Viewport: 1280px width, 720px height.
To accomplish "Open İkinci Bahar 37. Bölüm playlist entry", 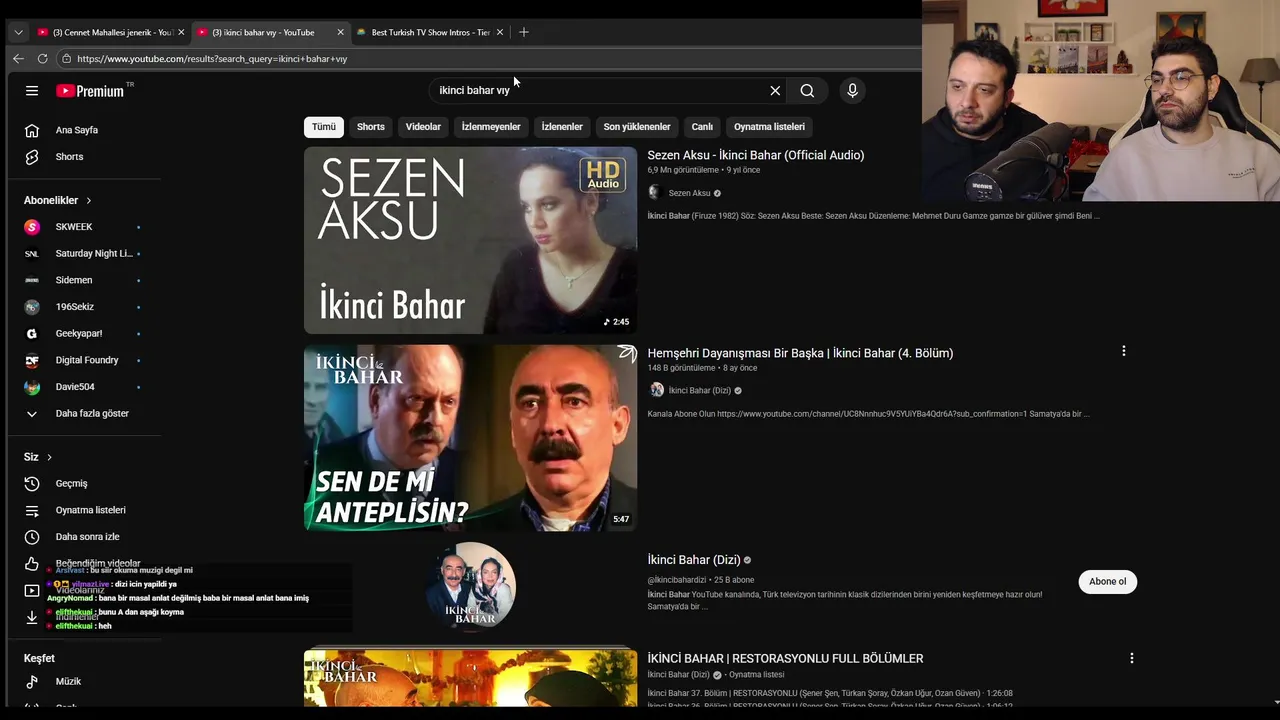I will pos(830,693).
